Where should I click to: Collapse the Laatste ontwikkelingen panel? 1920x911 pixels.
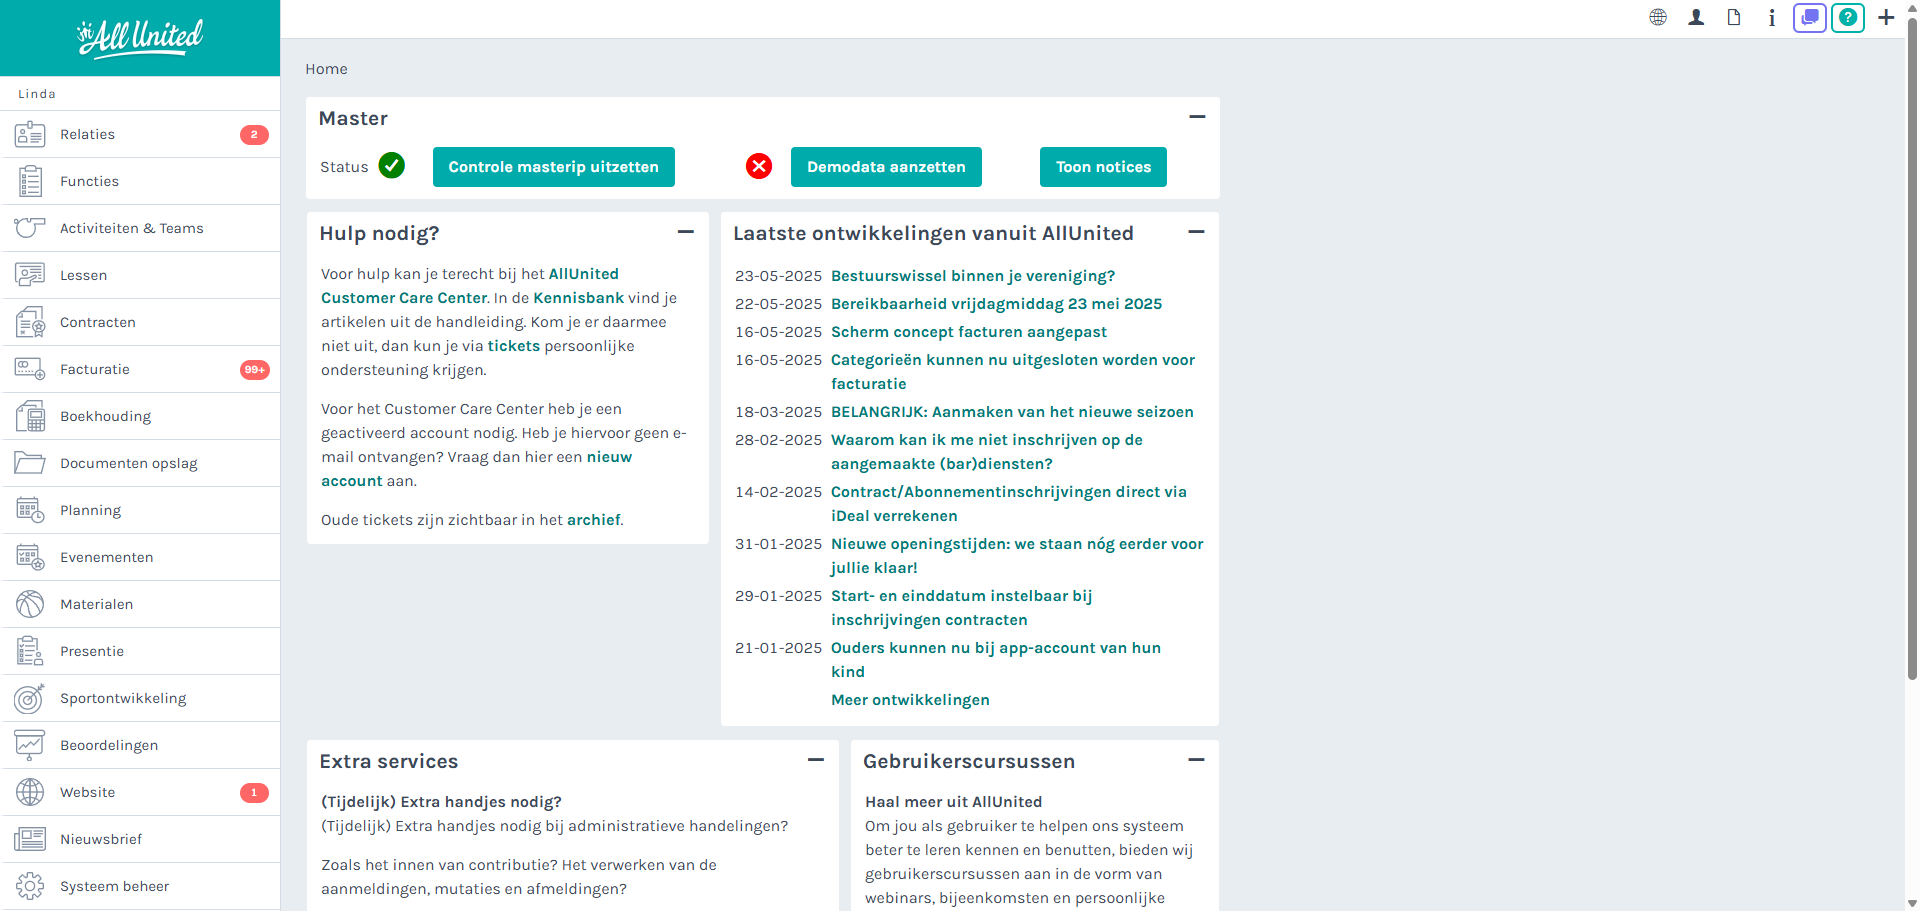click(1196, 232)
